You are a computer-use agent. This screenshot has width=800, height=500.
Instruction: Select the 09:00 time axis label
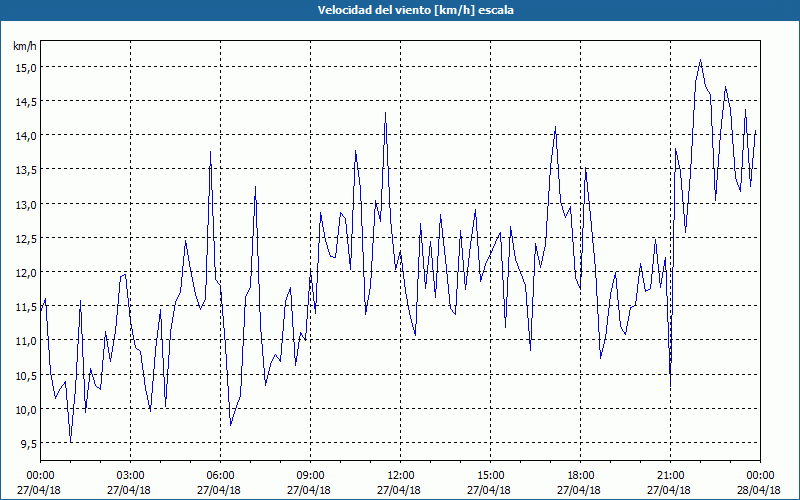[x=310, y=476]
